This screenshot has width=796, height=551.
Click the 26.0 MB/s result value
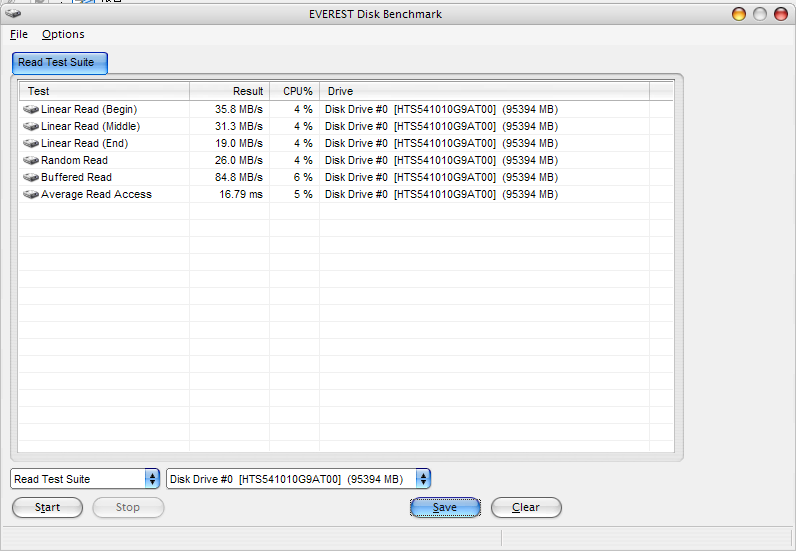(x=239, y=160)
